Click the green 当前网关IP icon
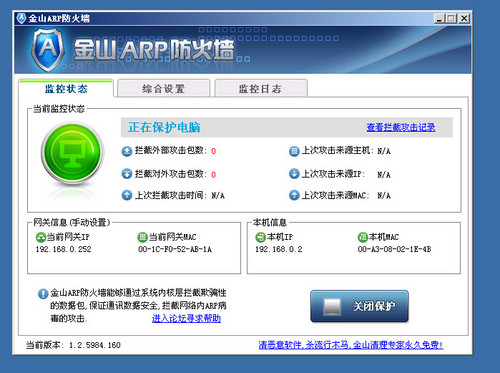Viewport: 500px width, 373px height. click(x=41, y=237)
